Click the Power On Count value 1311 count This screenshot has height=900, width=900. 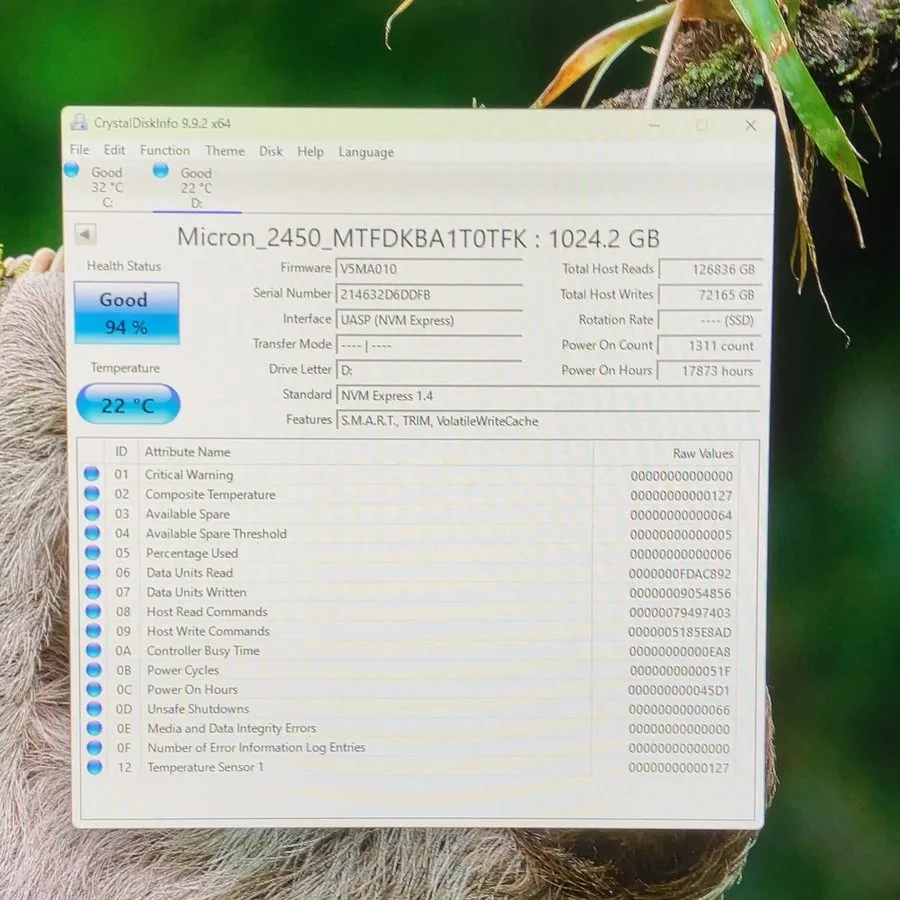pos(709,346)
